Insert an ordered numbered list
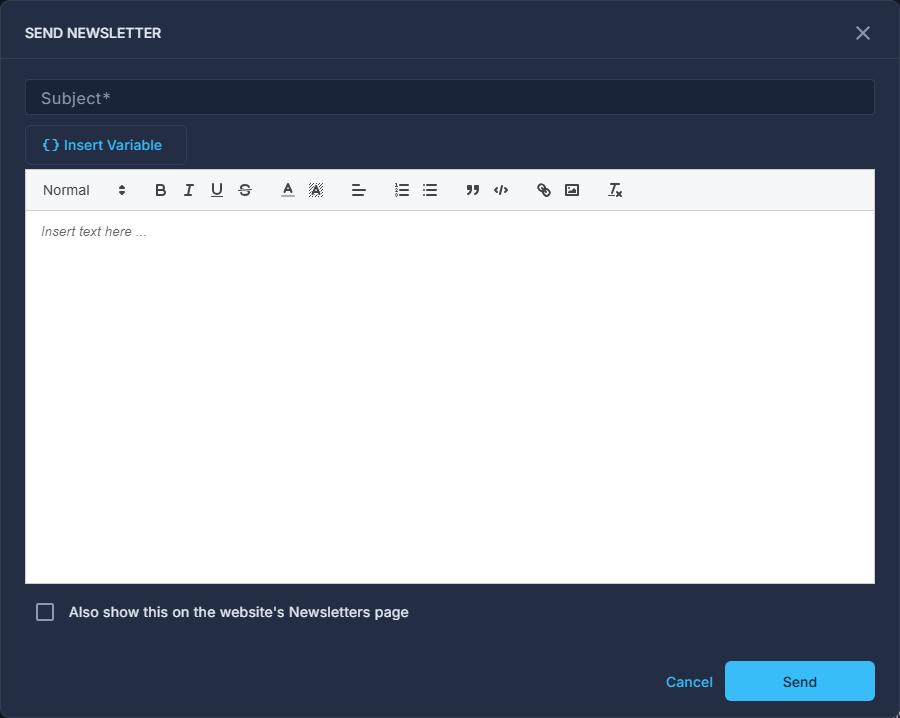 point(402,190)
